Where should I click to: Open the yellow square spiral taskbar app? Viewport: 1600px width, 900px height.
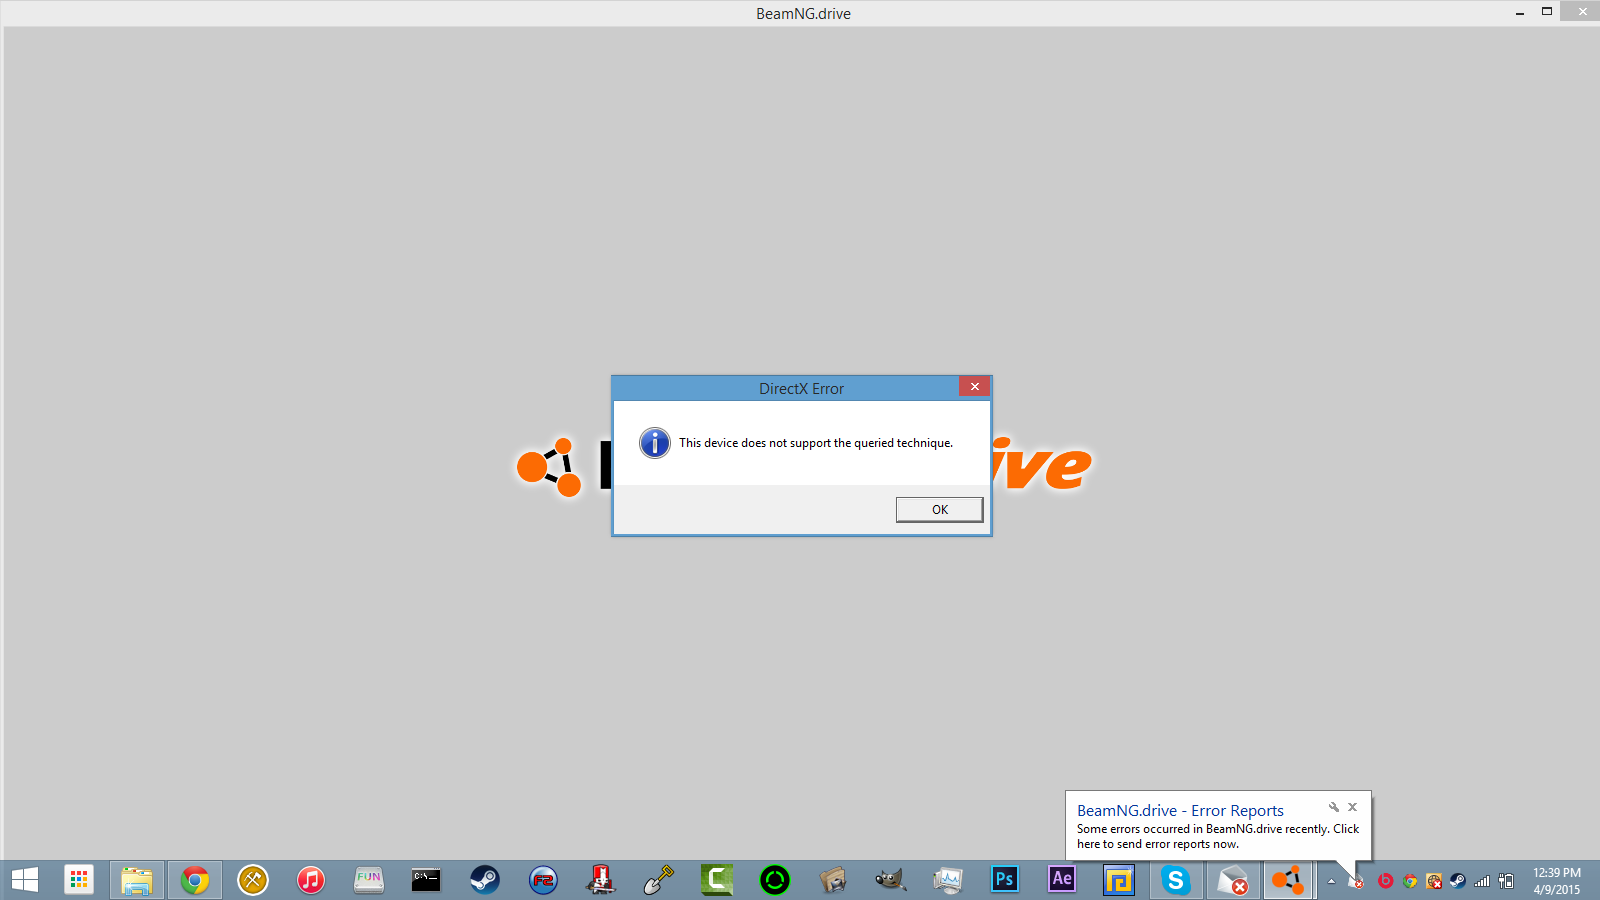pyautogui.click(x=1119, y=880)
